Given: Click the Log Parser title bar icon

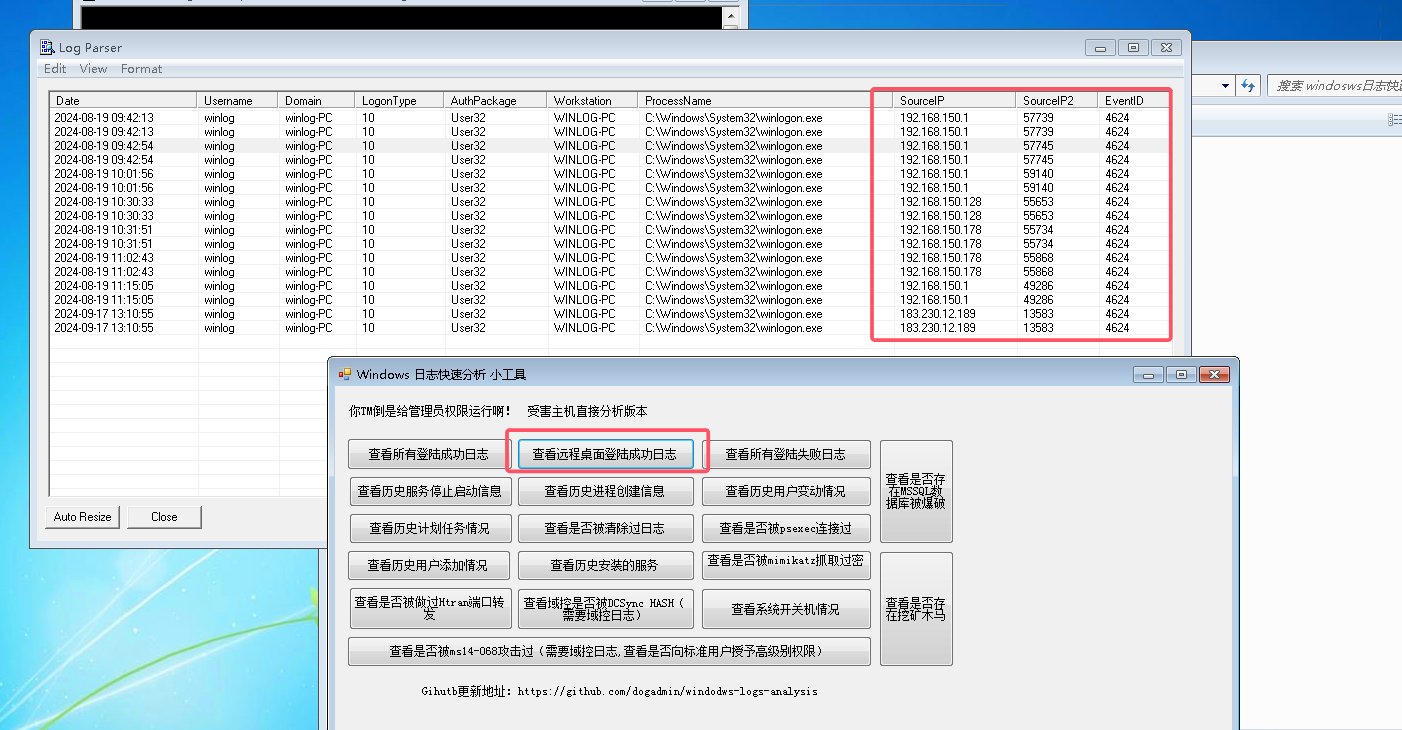Looking at the screenshot, I should pos(47,47).
